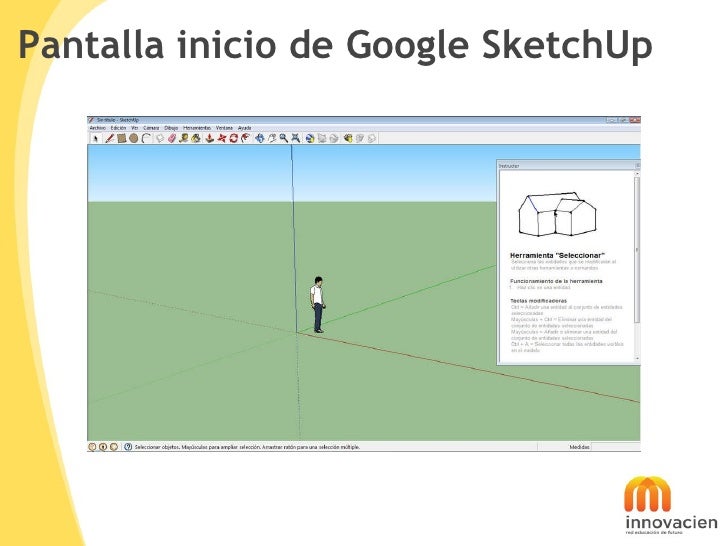This screenshot has height=546, width=728.
Task: Click third round status bar icon
Action: 114,447
